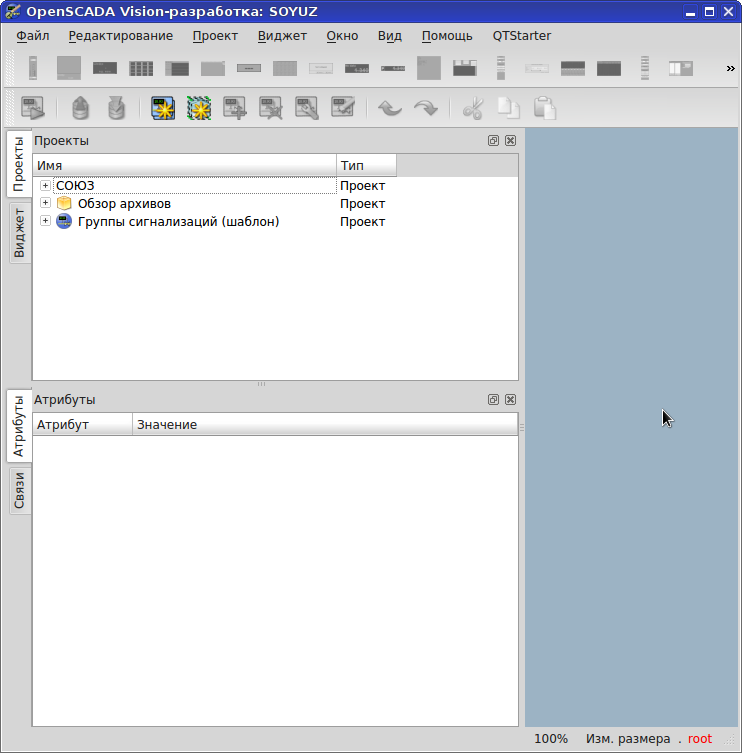Click the floppy-disk shaped widget icon

465,68
